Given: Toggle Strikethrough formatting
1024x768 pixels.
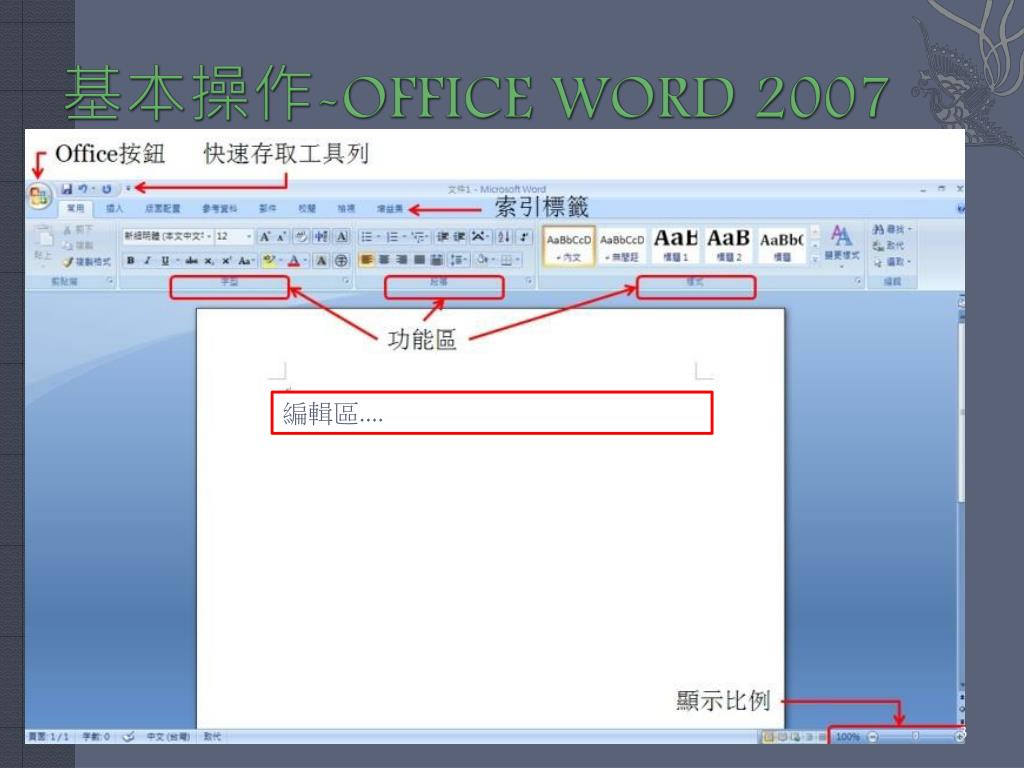Looking at the screenshot, I should [191, 261].
